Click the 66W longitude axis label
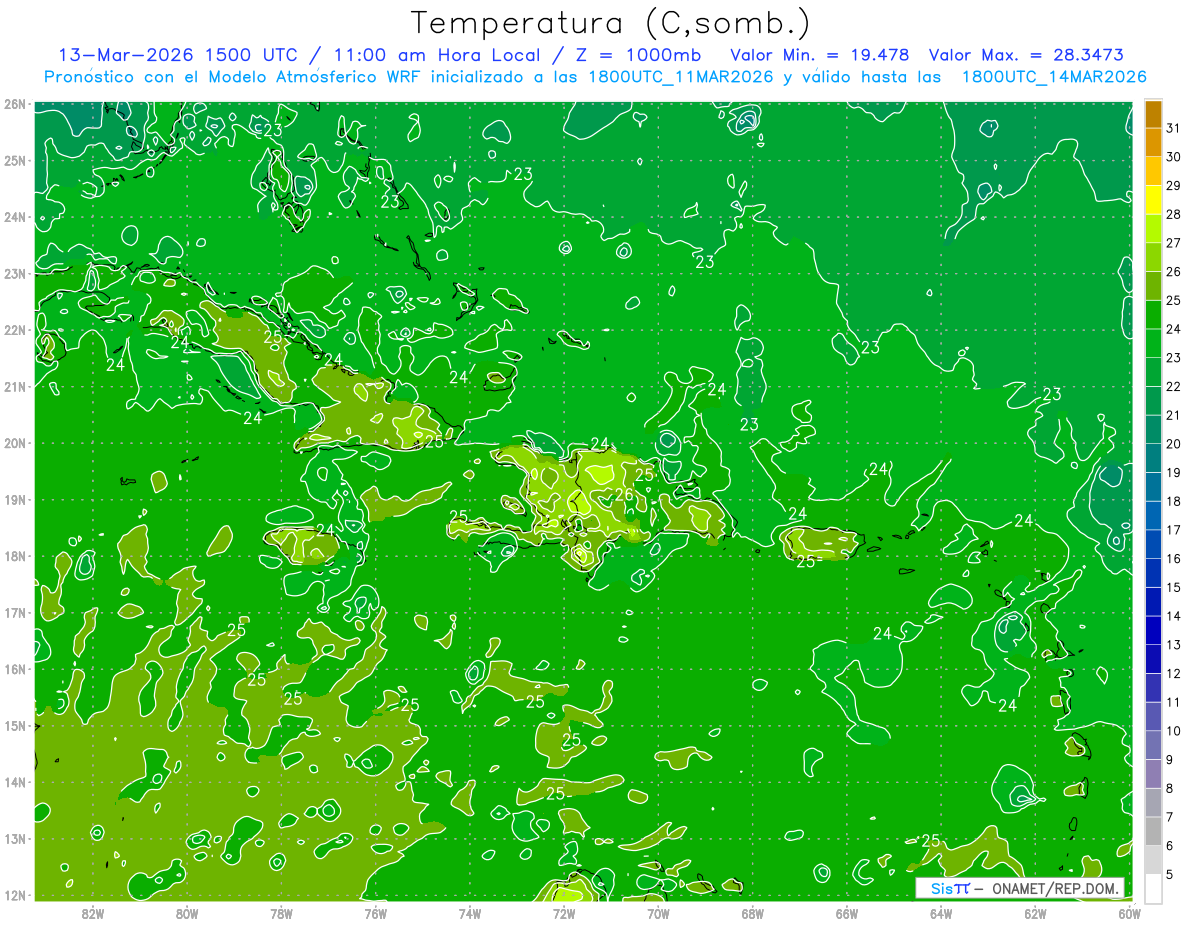This screenshot has width=1200, height=927. (847, 913)
